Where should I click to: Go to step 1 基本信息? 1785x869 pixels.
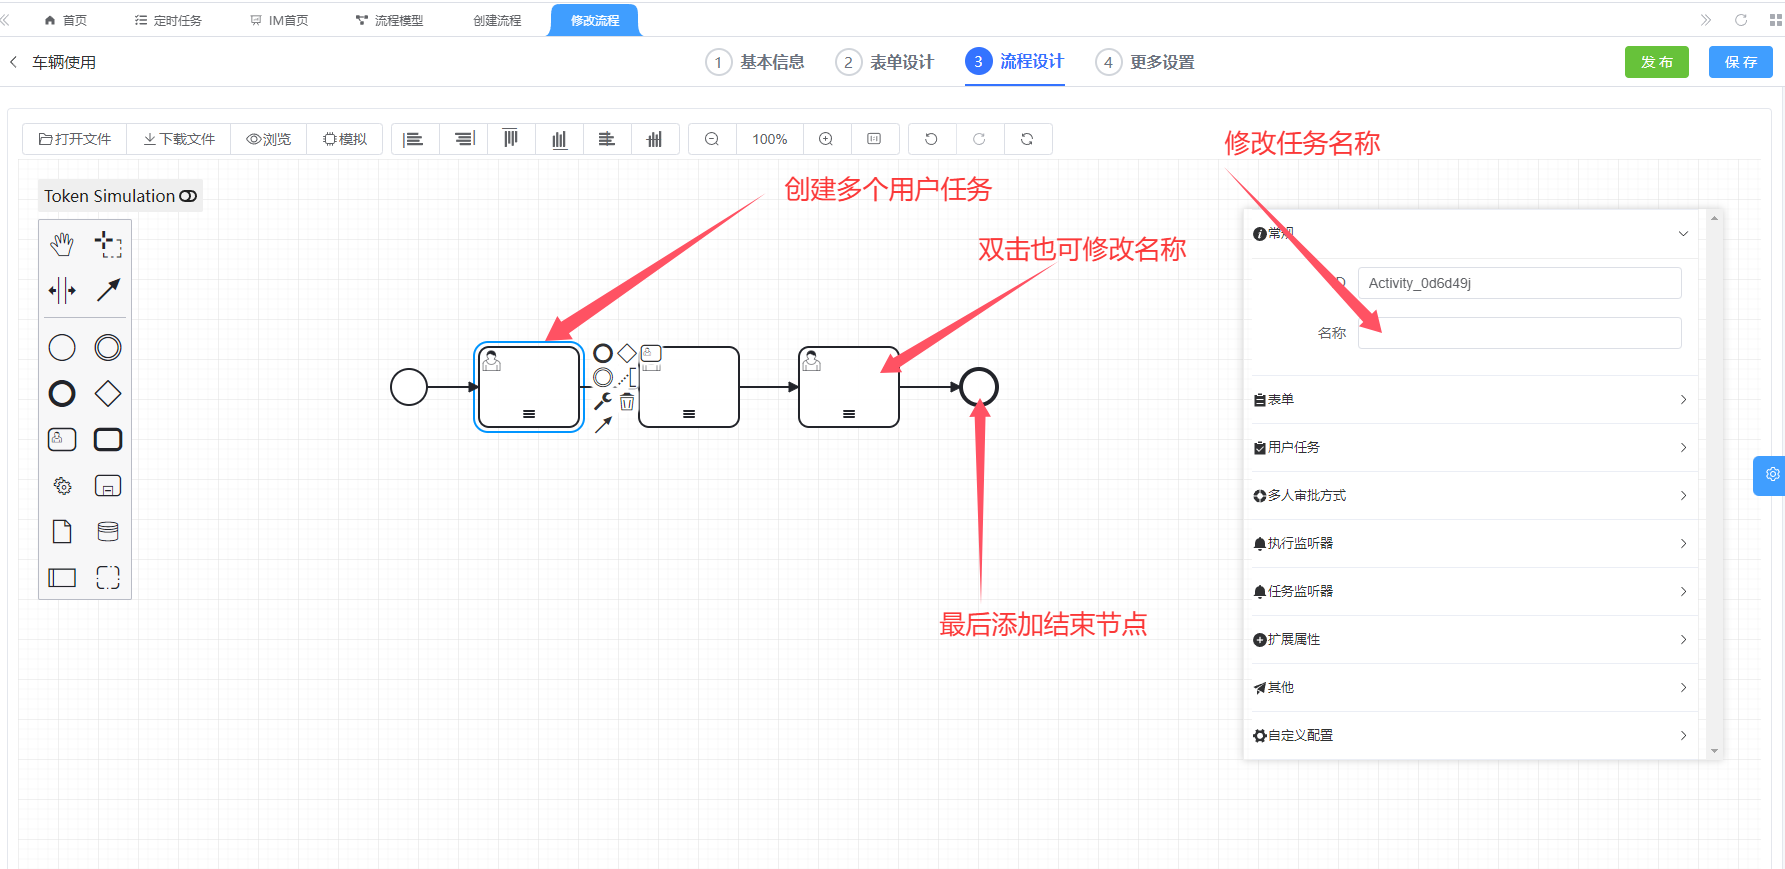pyautogui.click(x=755, y=62)
